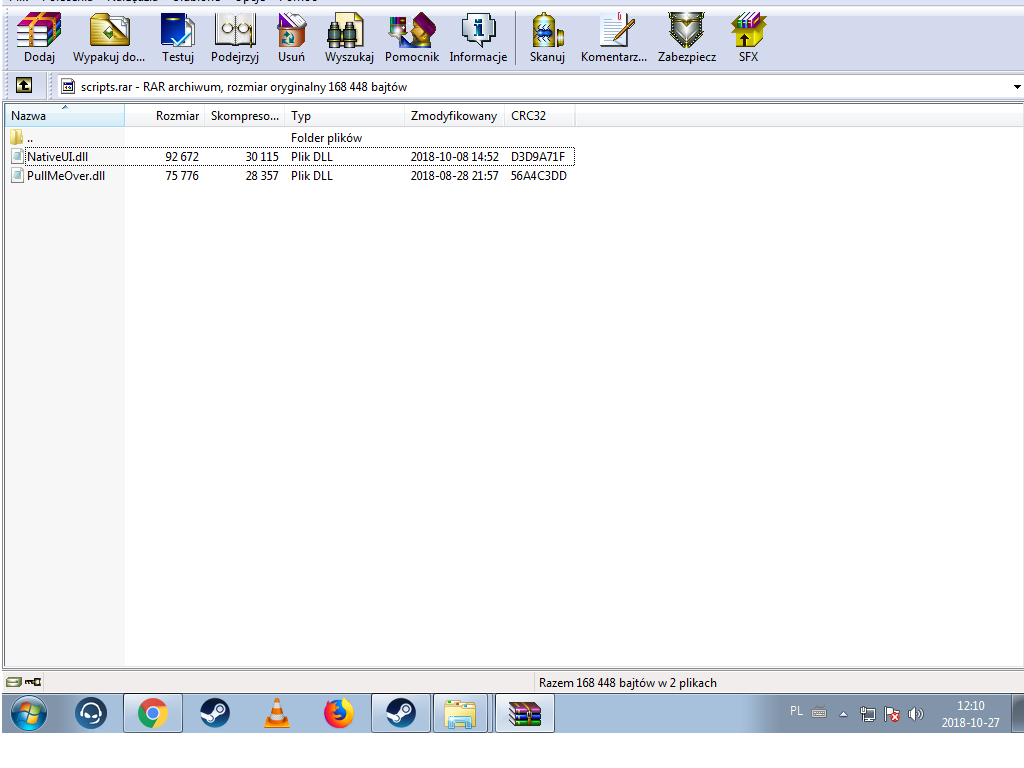Sort by the Typ column header
This screenshot has height=768, width=1024.
(345, 116)
